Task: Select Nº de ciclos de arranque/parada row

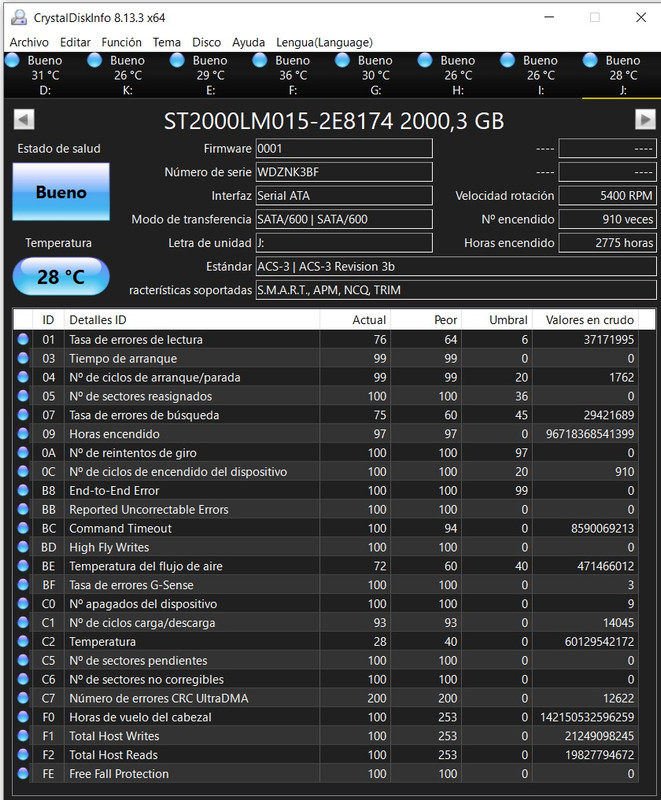Action: coord(326,377)
